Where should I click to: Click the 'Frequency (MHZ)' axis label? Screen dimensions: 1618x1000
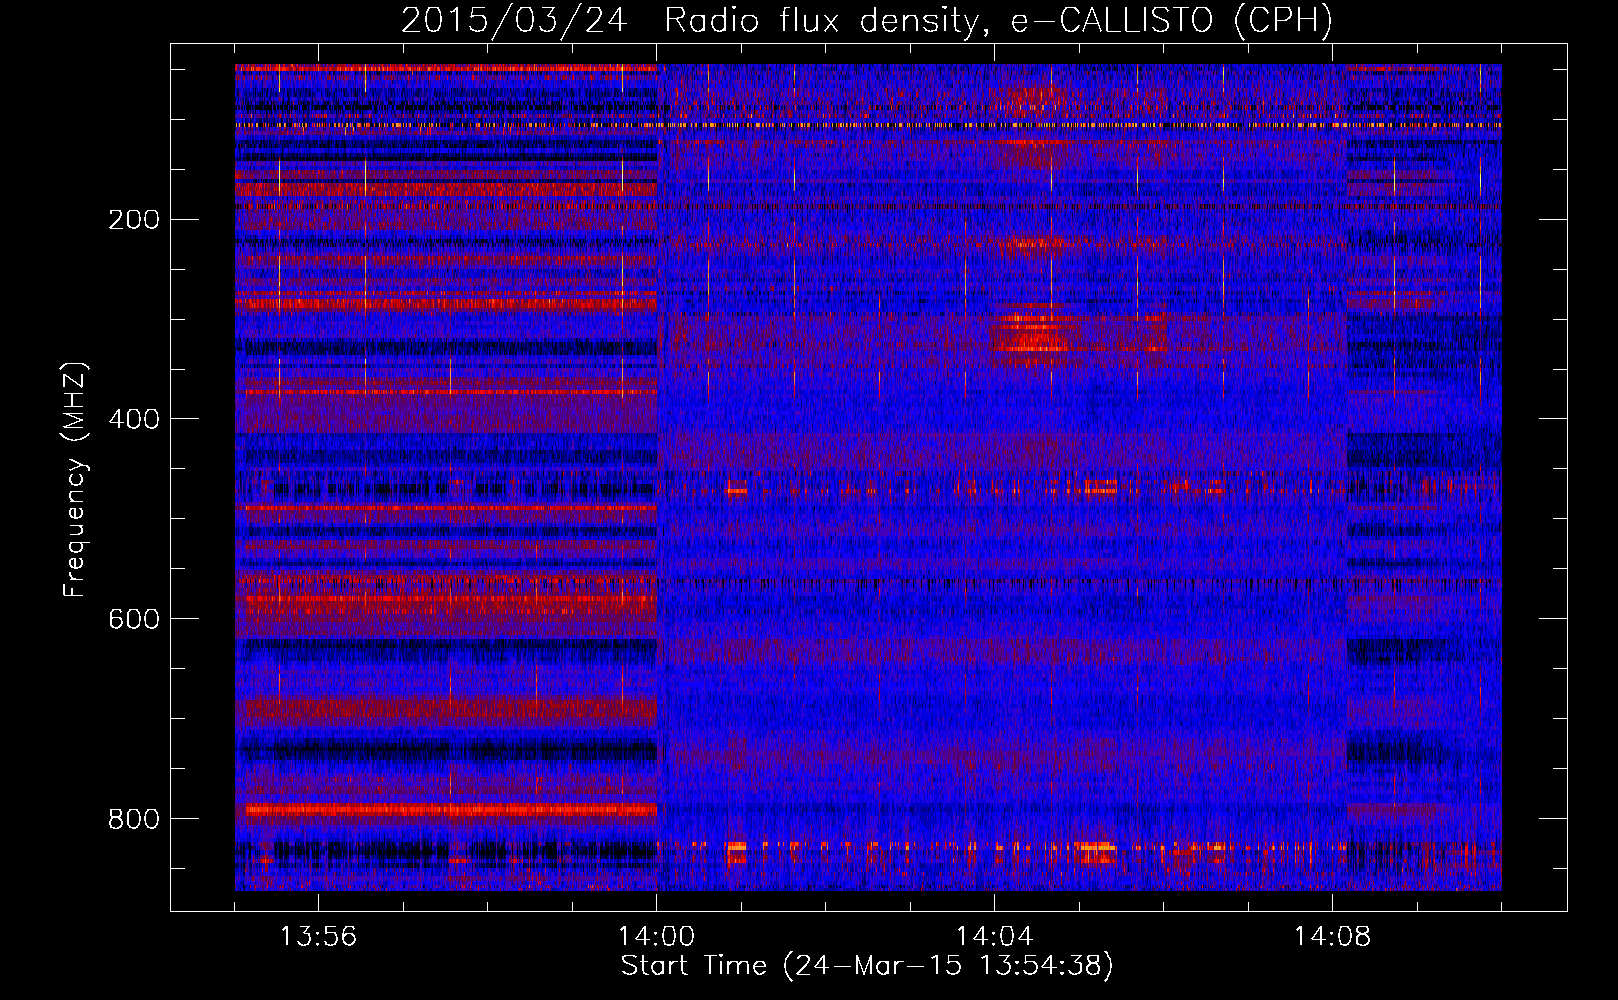76,480
